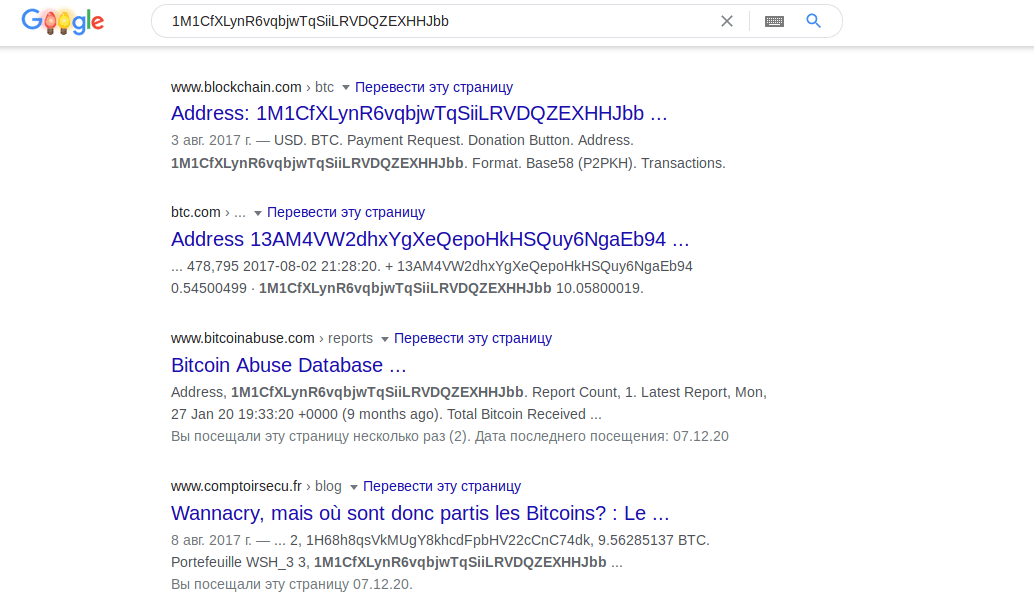This screenshot has height=597, width=1034.
Task: Open the 'Address: 1M1CfXLynR6vqbjwTqSiiLRVDQZEXHHJbb' result
Action: point(419,113)
